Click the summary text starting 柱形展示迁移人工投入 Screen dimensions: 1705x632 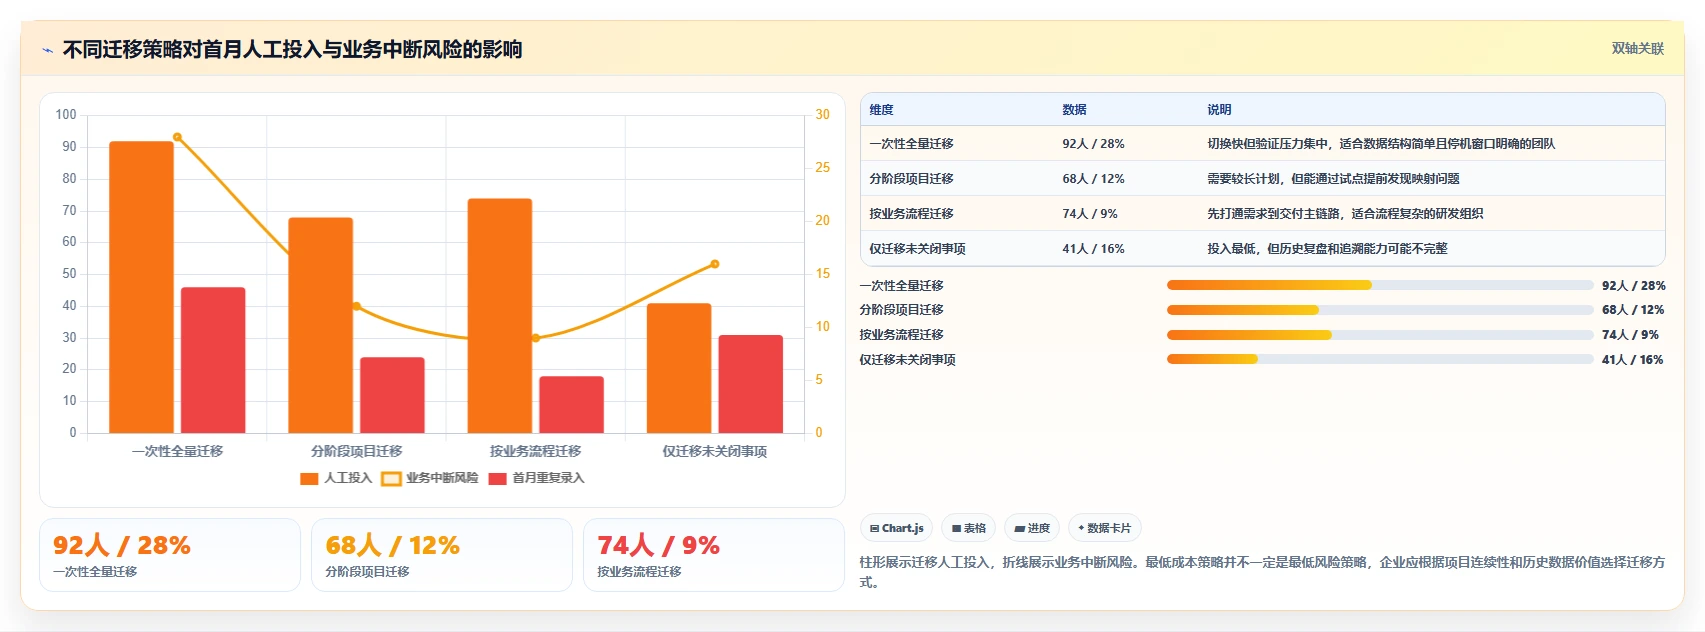tap(1262, 572)
